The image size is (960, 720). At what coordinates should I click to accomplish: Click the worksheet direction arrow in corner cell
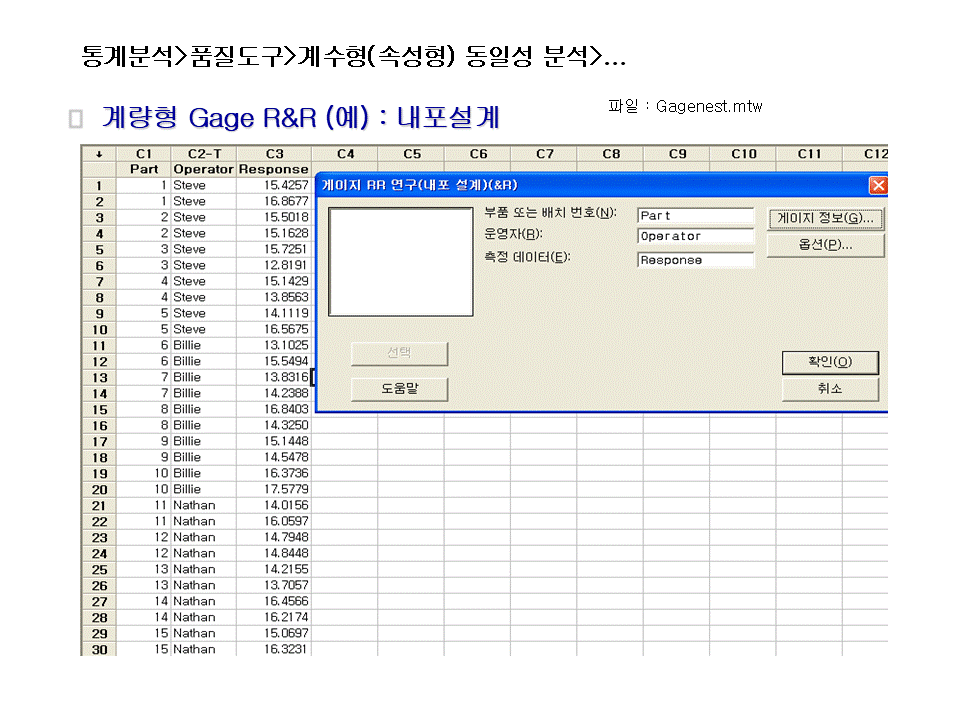[99, 154]
